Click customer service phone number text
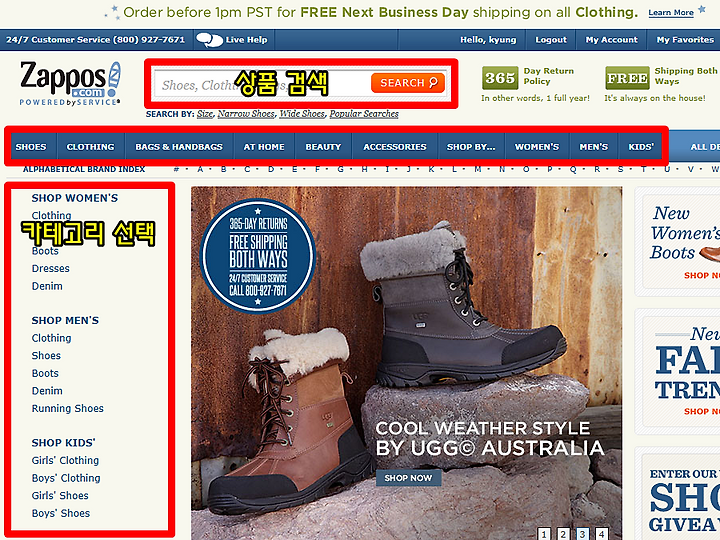This screenshot has height=540, width=720. coord(96,40)
